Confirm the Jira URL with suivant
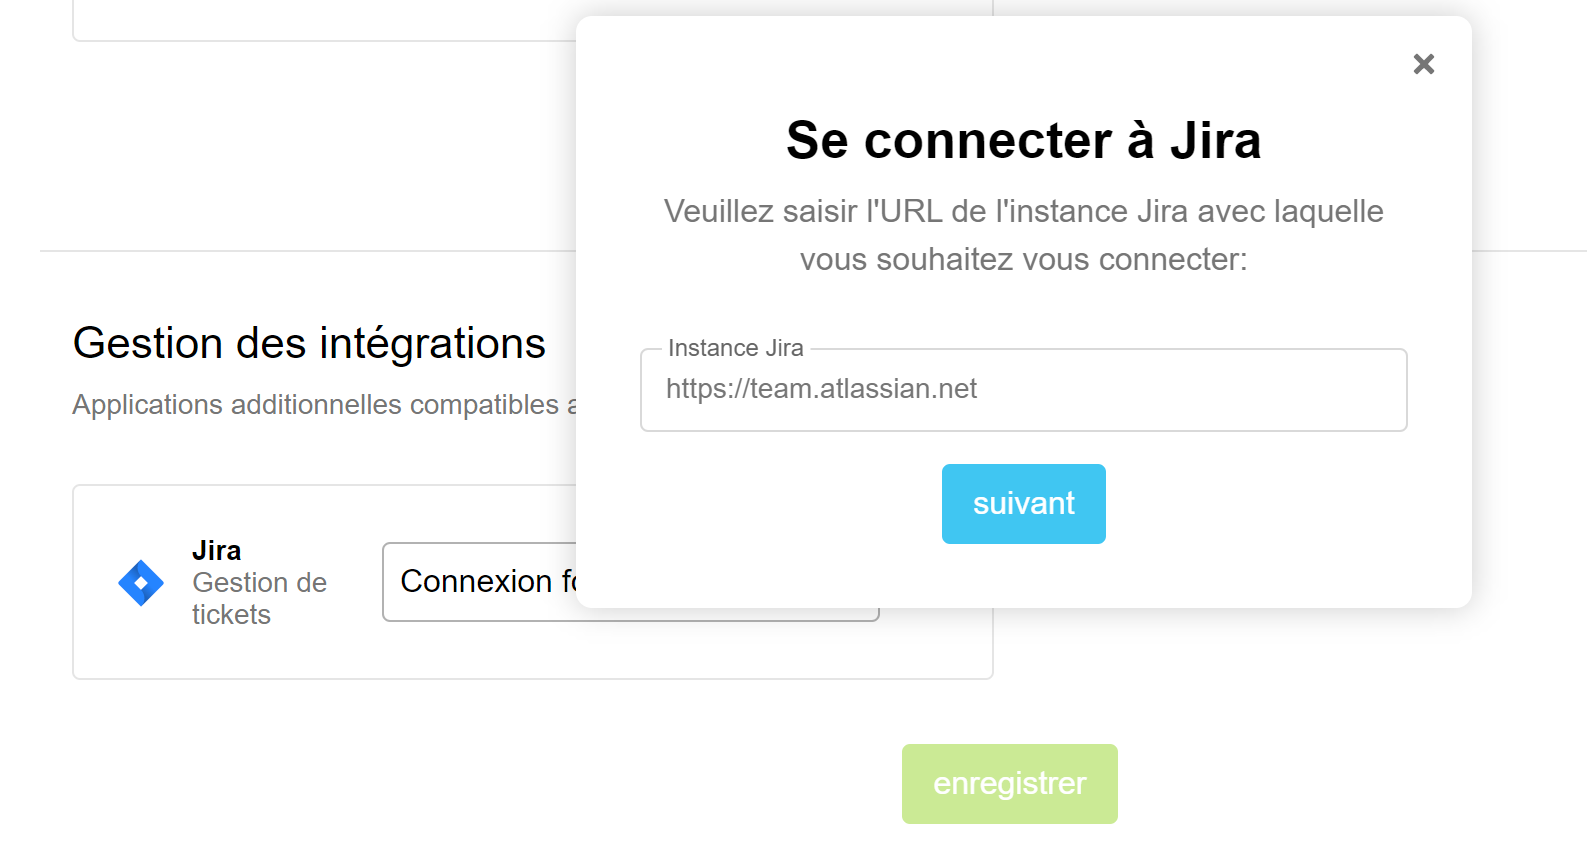Viewport: 1587px width, 864px height. [1023, 503]
